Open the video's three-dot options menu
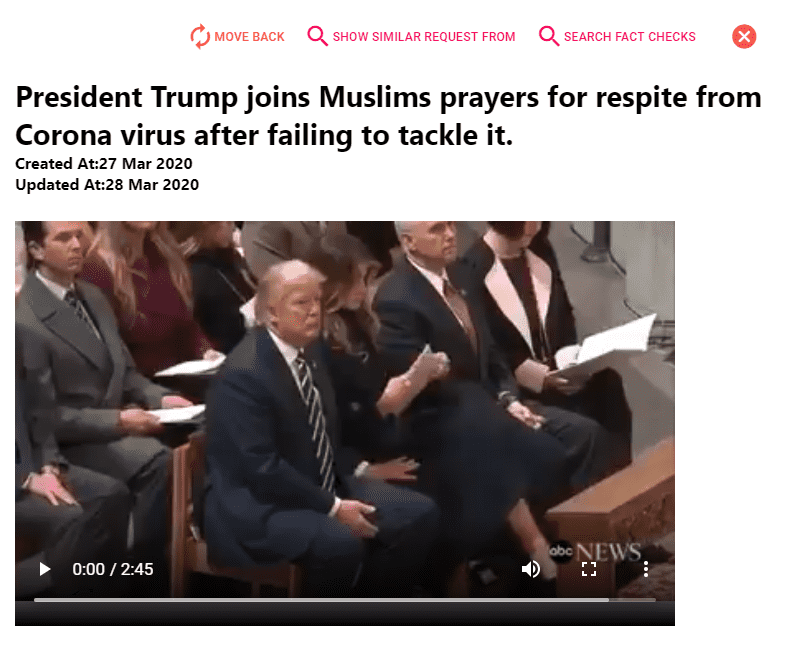789x657 pixels. (x=646, y=569)
